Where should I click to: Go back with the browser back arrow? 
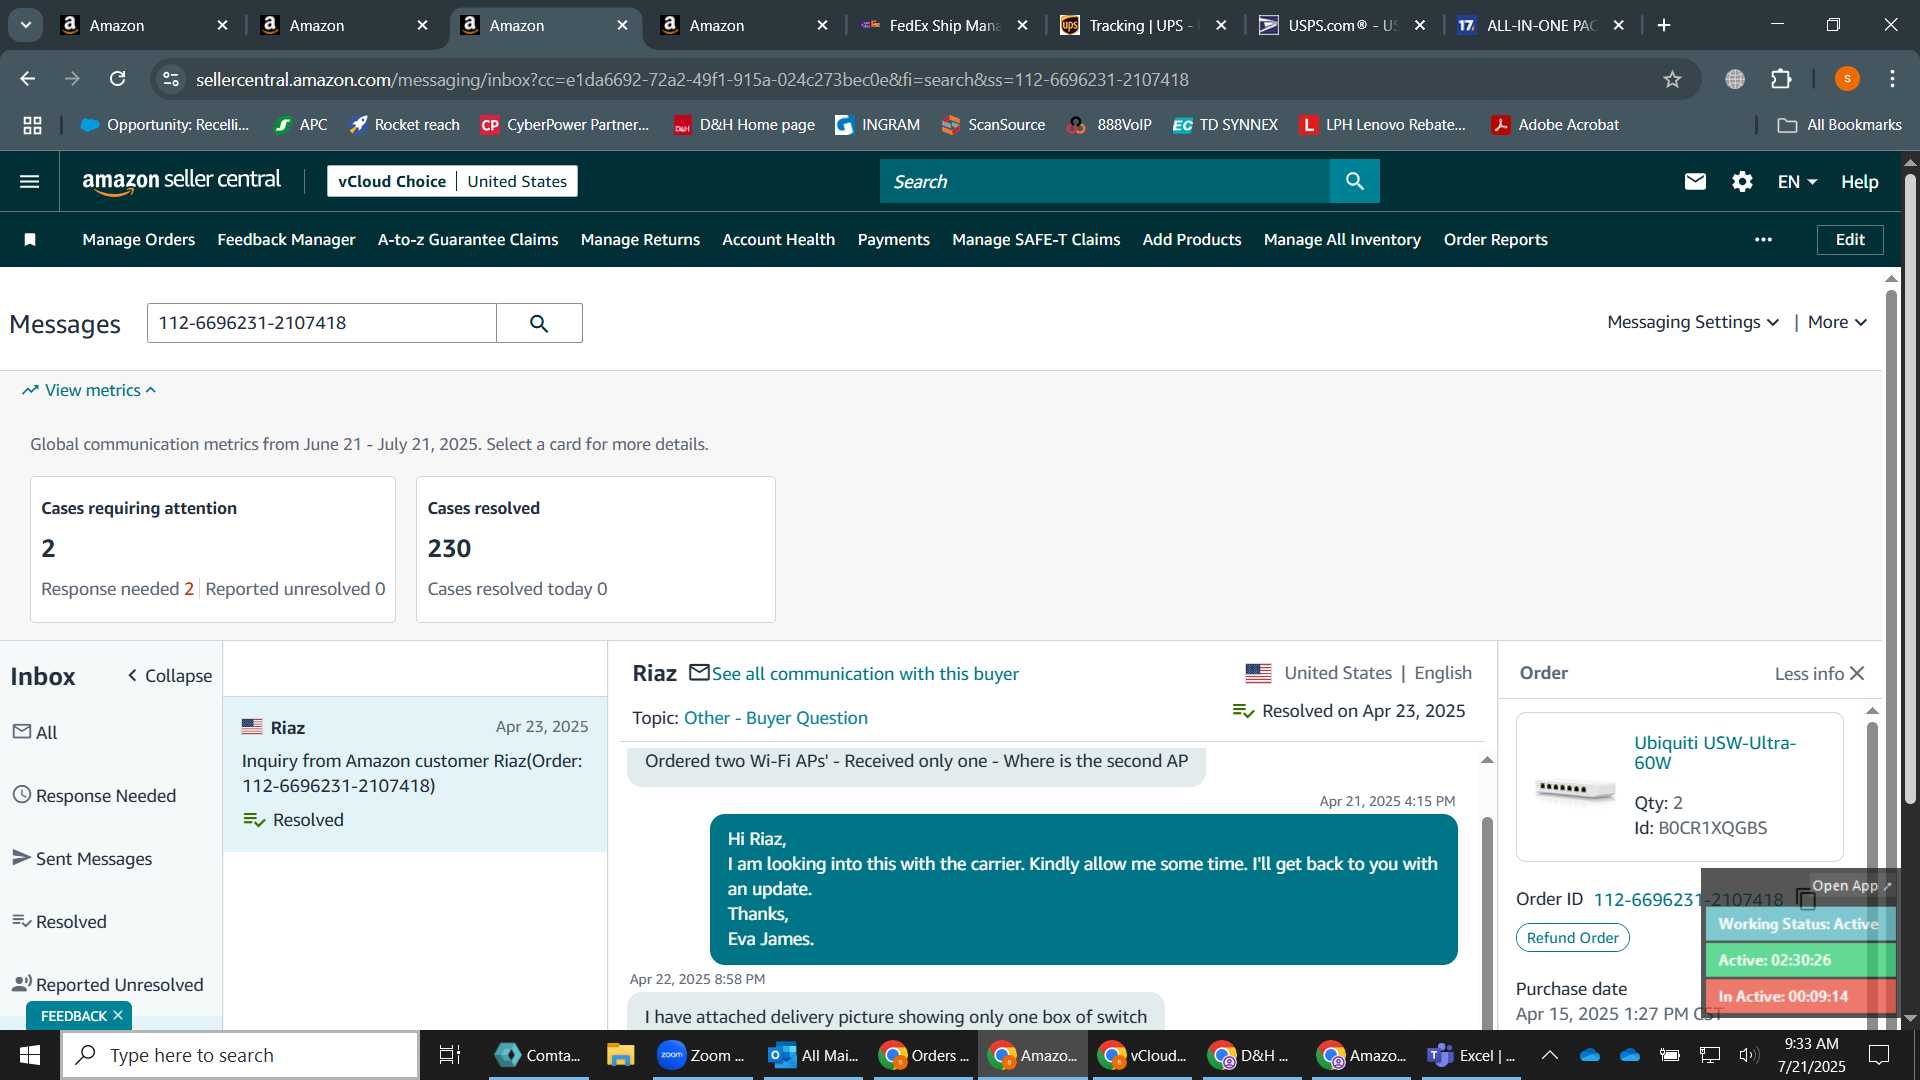28,79
